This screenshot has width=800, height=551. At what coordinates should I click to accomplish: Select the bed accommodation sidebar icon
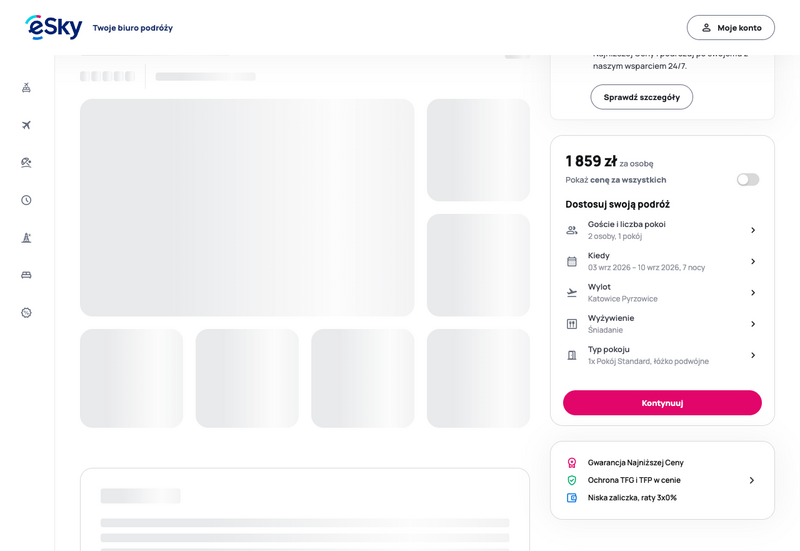pyautogui.click(x=27, y=275)
